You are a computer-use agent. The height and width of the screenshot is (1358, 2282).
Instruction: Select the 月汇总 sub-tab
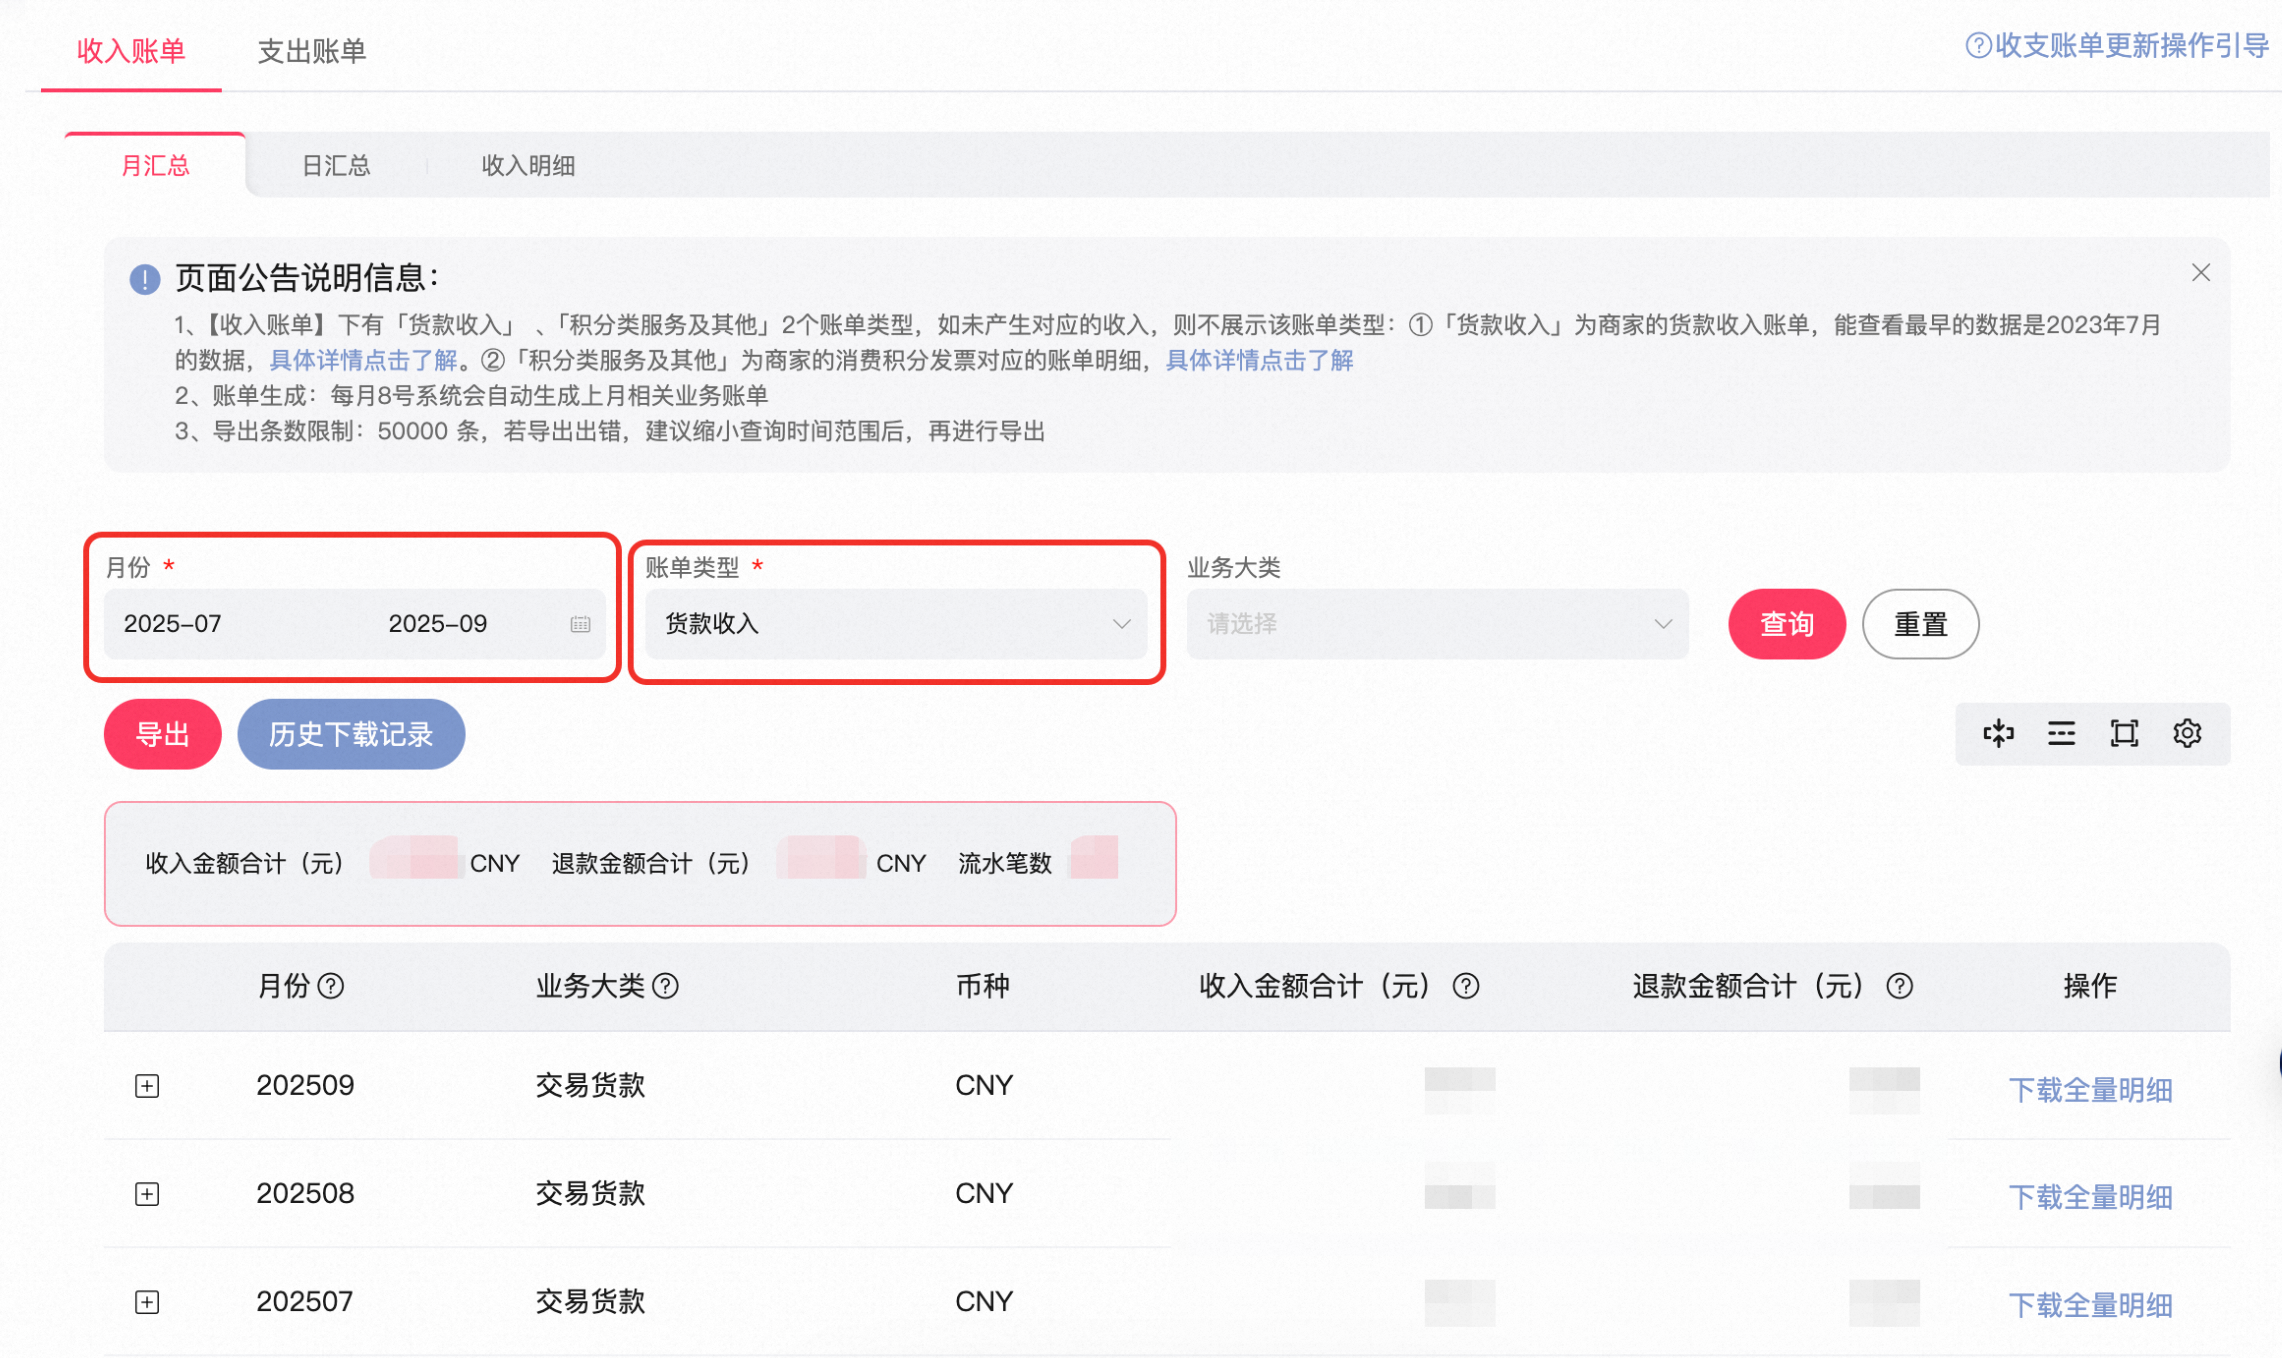click(x=155, y=165)
